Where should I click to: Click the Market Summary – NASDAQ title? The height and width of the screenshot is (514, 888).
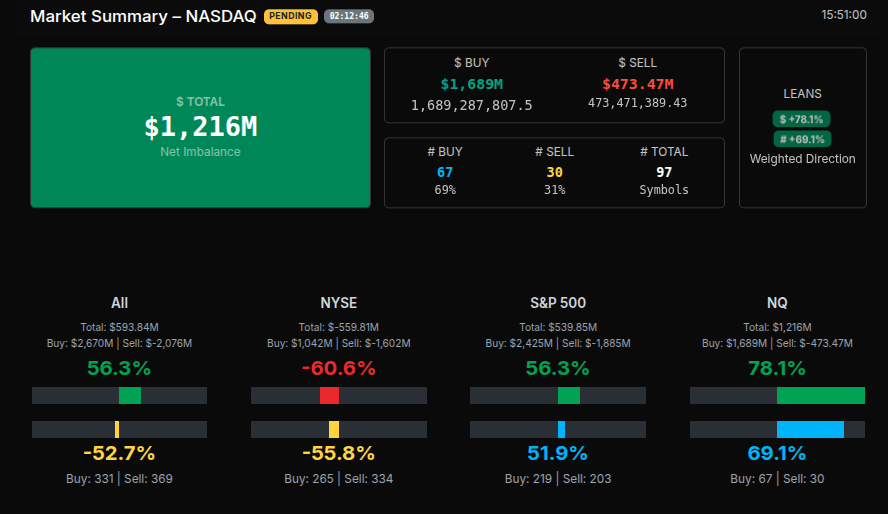(x=143, y=17)
